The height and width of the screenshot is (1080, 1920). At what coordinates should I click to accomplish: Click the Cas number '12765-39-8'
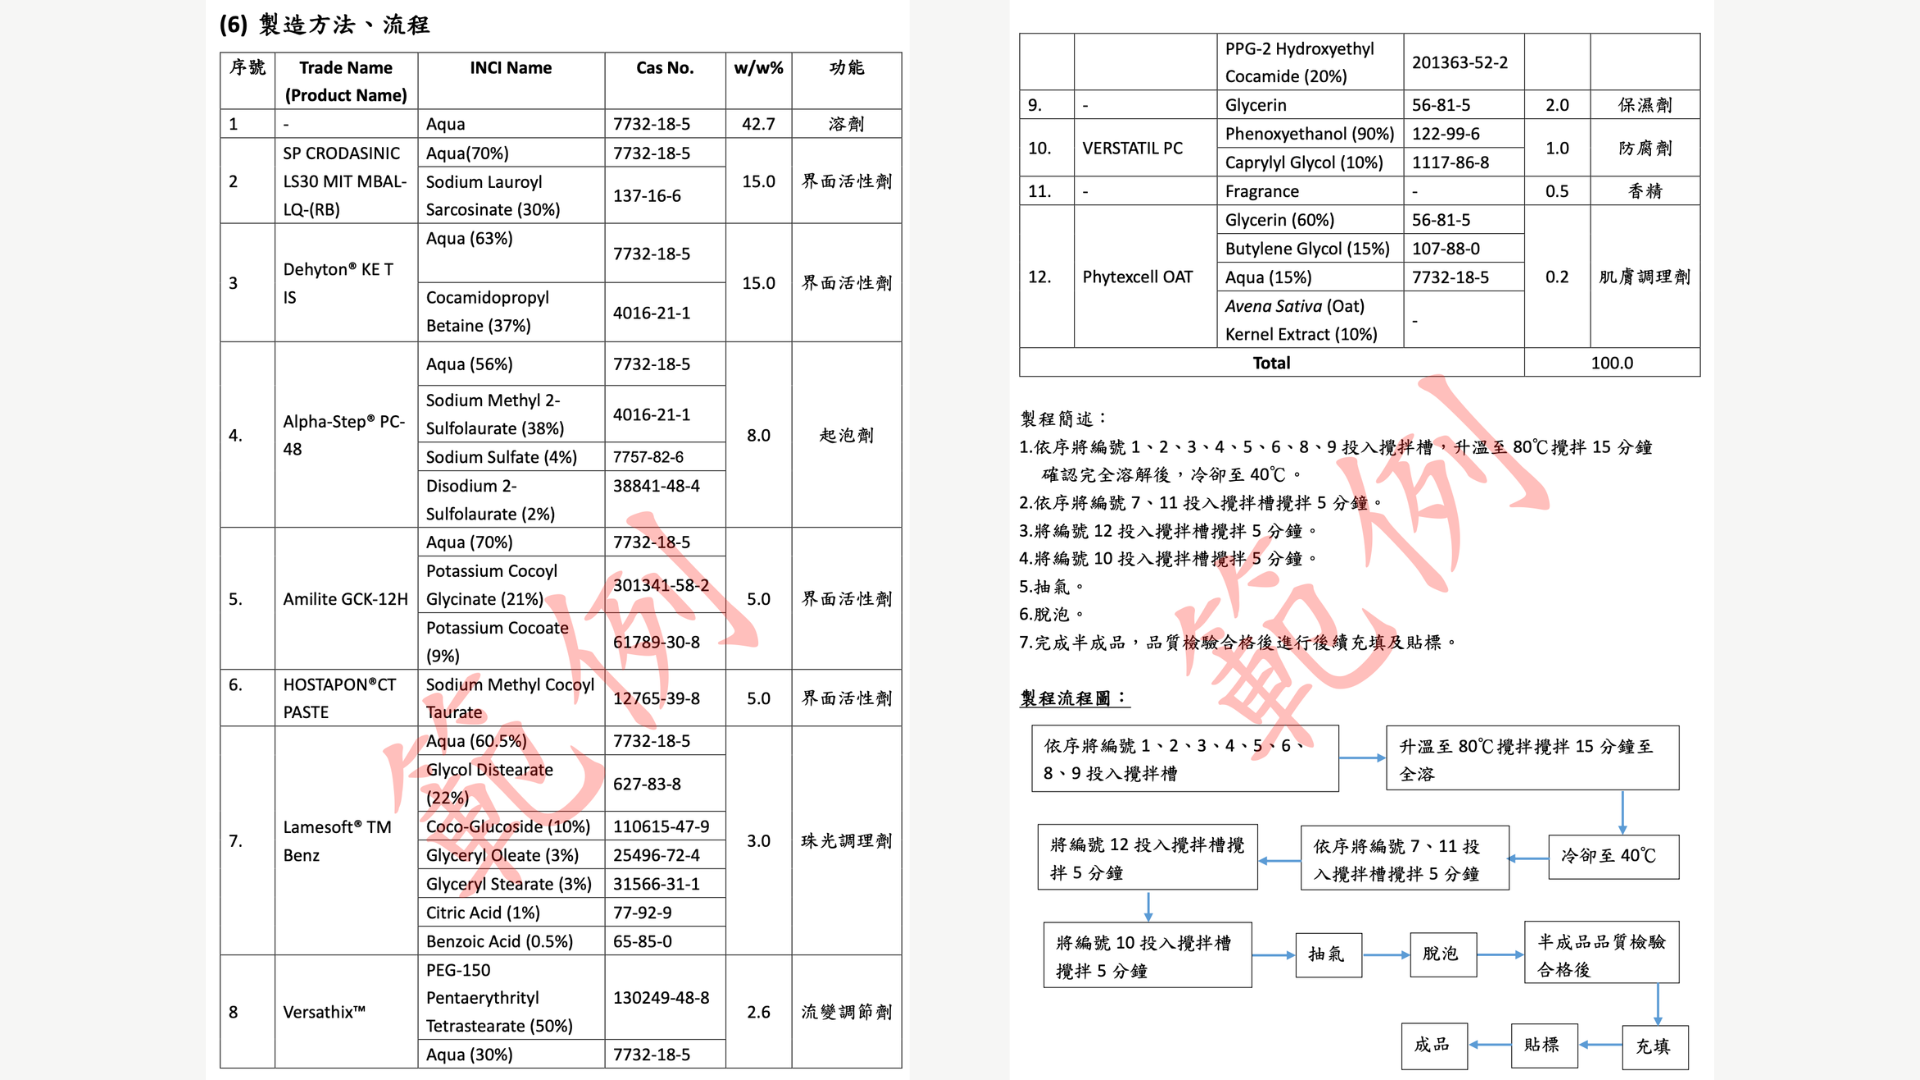665,698
